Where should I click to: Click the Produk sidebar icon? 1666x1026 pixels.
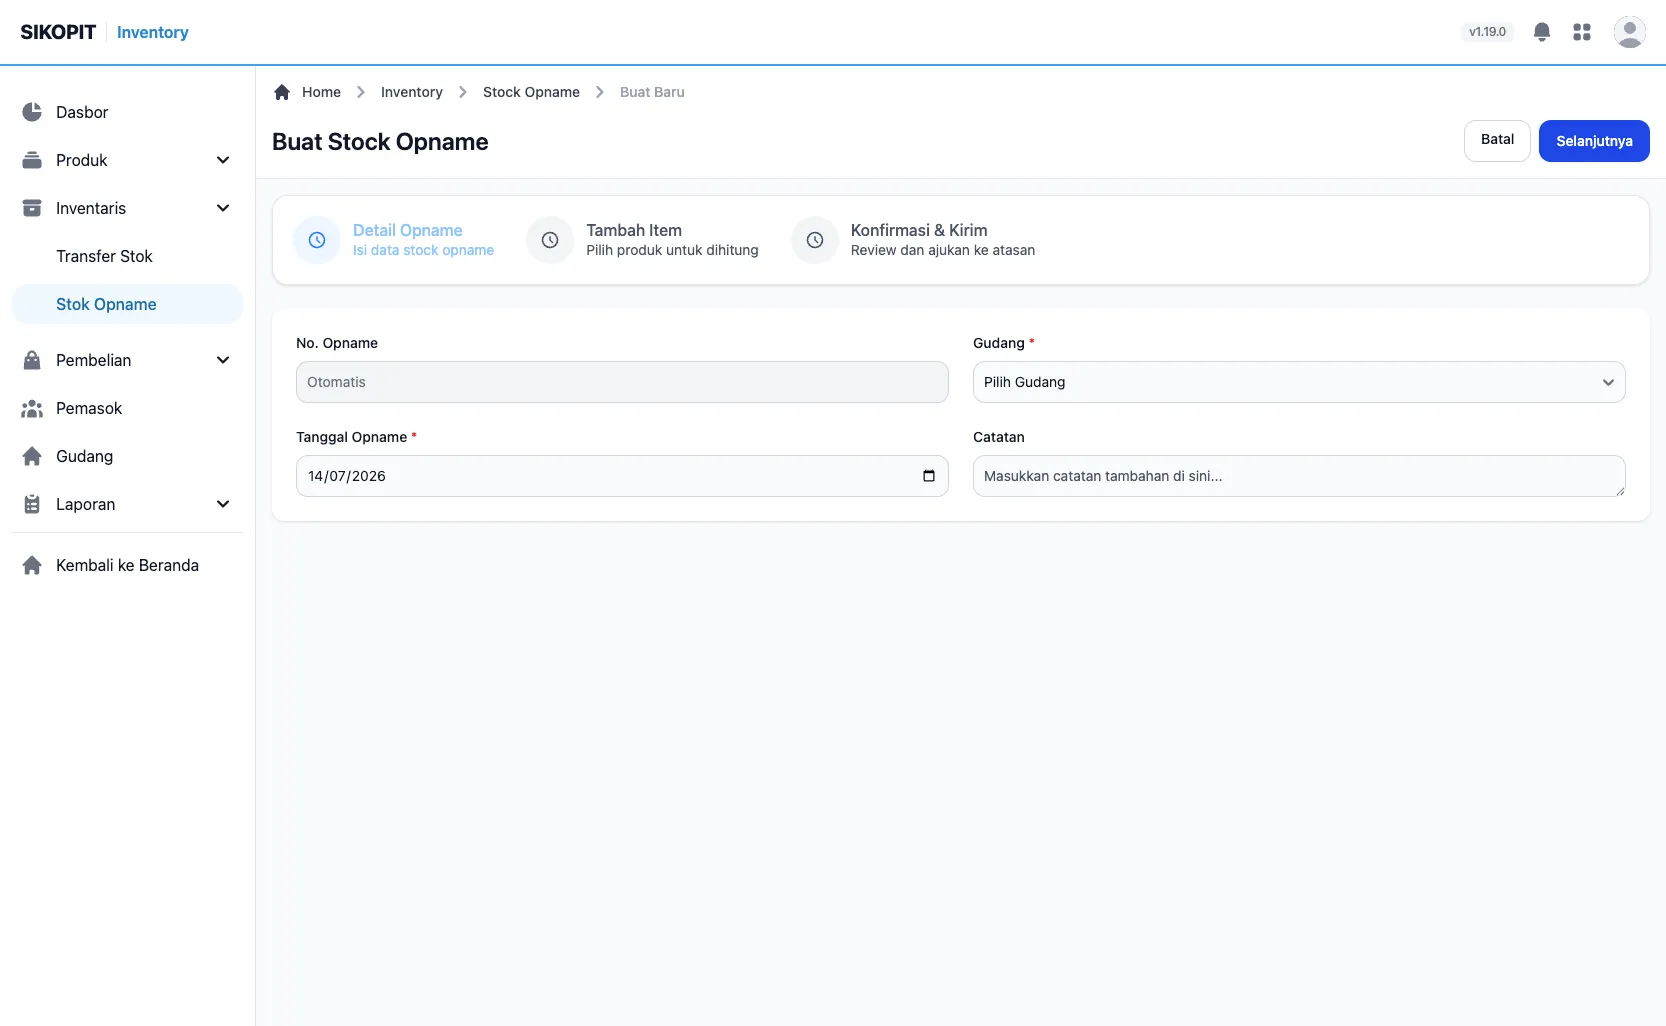[32, 160]
